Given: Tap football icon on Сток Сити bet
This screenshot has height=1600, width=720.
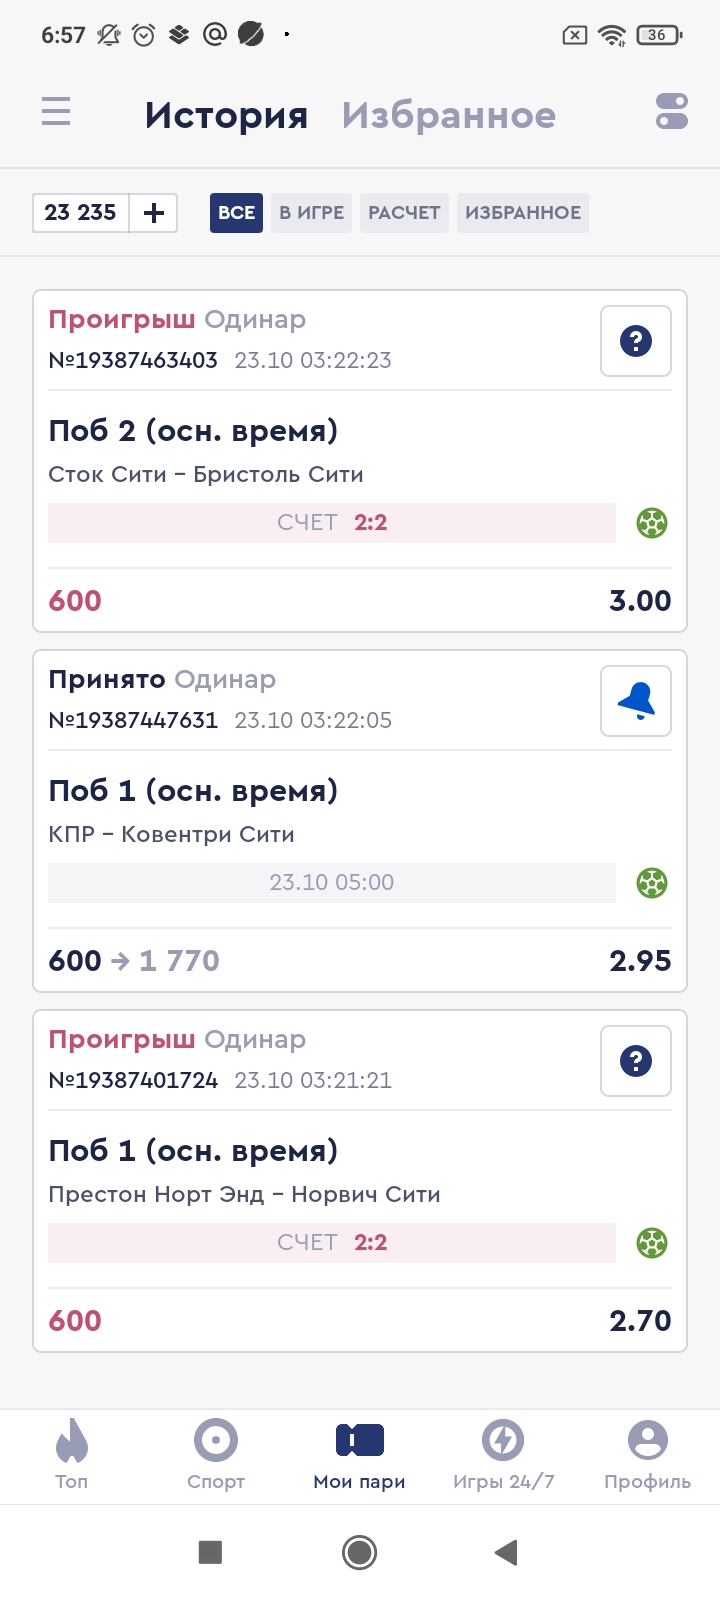Looking at the screenshot, I should [652, 523].
